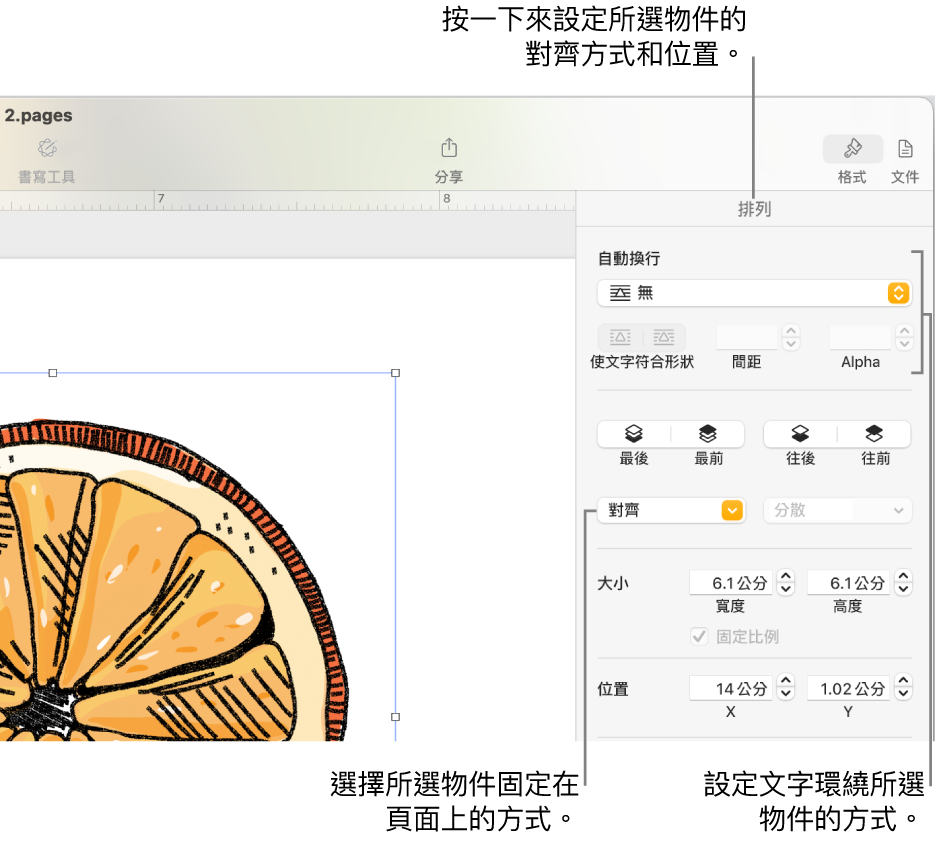
Task: Click the 高度 height field
Action: pyautogui.click(x=849, y=583)
